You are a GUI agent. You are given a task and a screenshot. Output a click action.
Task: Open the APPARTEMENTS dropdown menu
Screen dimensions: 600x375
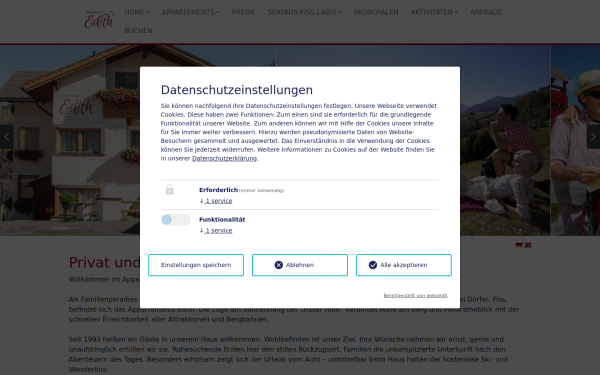191,12
